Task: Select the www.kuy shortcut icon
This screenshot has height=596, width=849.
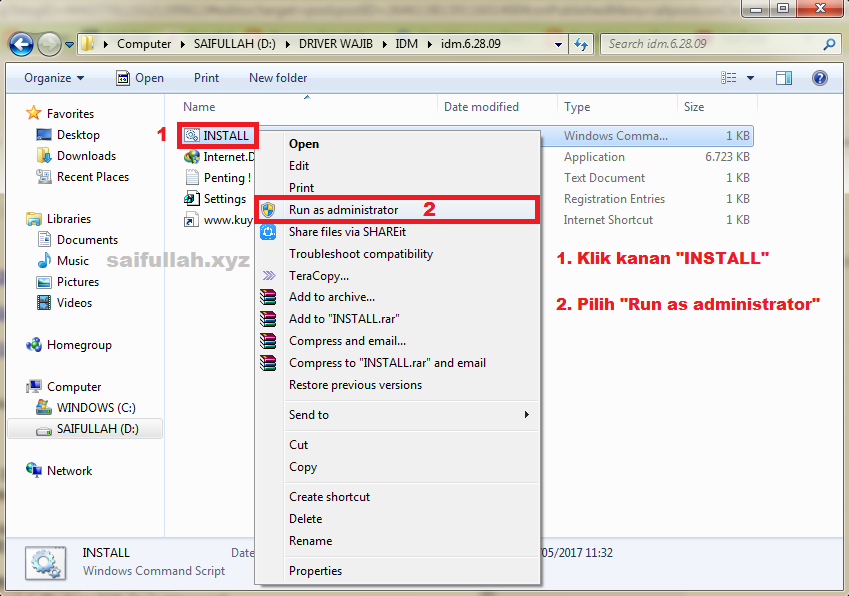Action: pyautogui.click(x=192, y=220)
